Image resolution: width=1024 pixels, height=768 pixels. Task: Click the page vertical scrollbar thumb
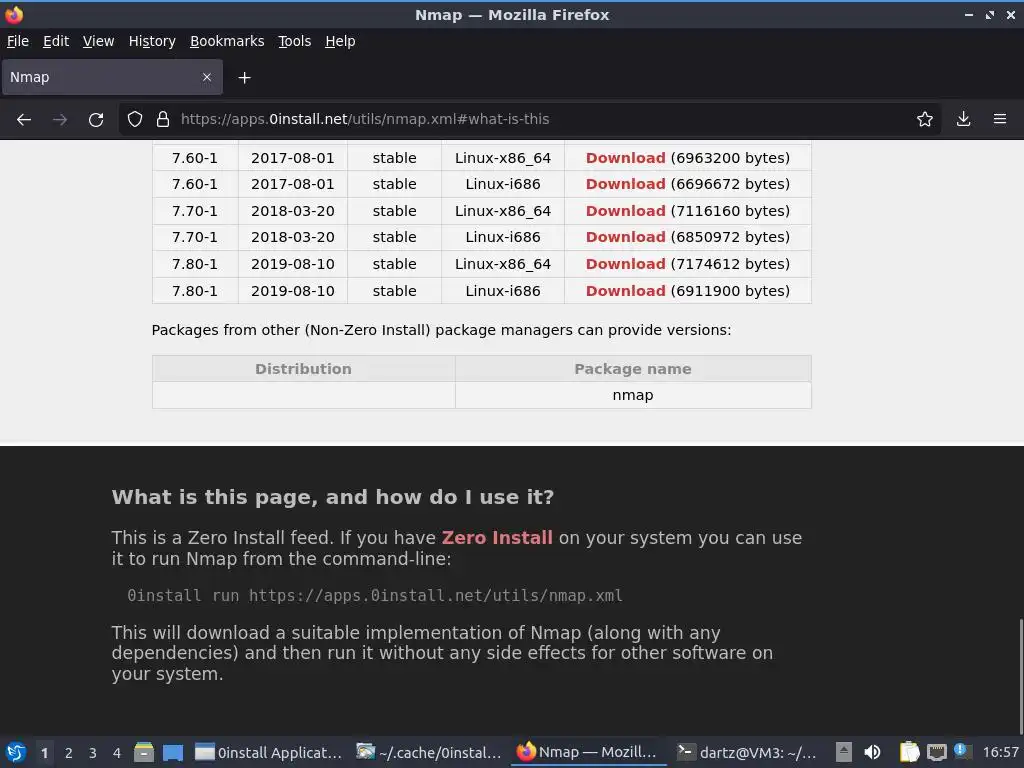[x=1020, y=676]
